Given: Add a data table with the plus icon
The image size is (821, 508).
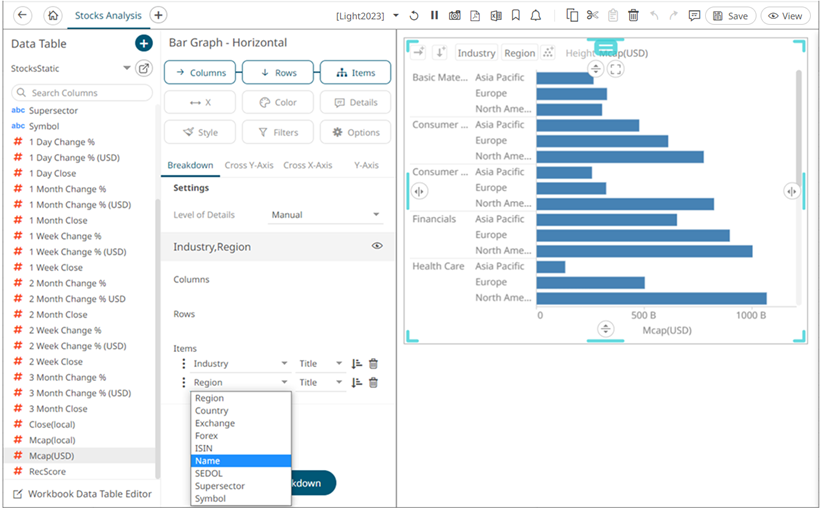Looking at the screenshot, I should [x=143, y=43].
